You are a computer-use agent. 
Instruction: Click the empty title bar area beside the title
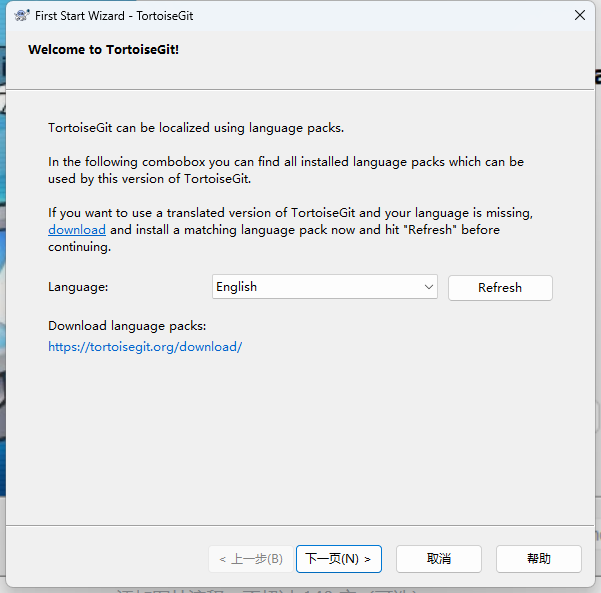coord(380,16)
